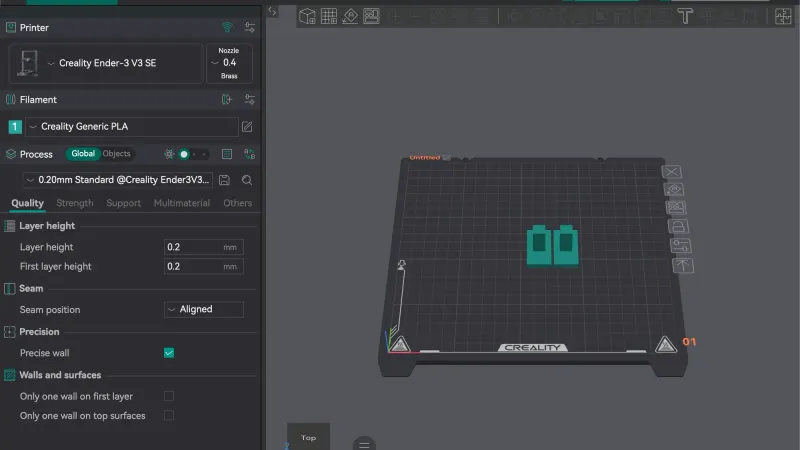Open the Nozzle 0.4 dropdown
800x450 pixels.
pyautogui.click(x=229, y=63)
